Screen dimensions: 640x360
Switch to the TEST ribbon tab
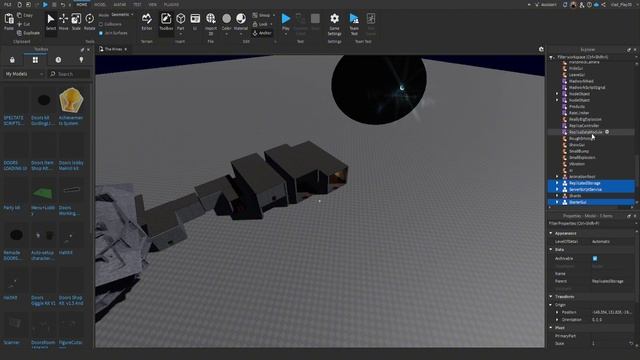coord(137,4)
